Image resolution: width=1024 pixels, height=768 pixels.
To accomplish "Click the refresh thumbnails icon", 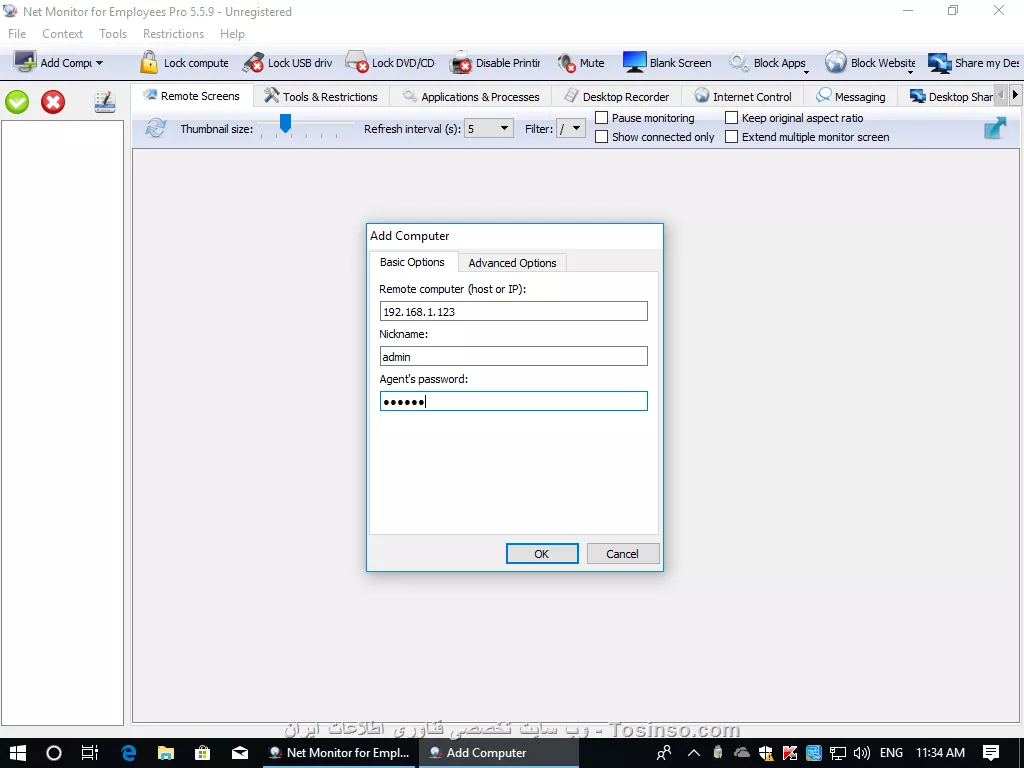I will (155, 127).
